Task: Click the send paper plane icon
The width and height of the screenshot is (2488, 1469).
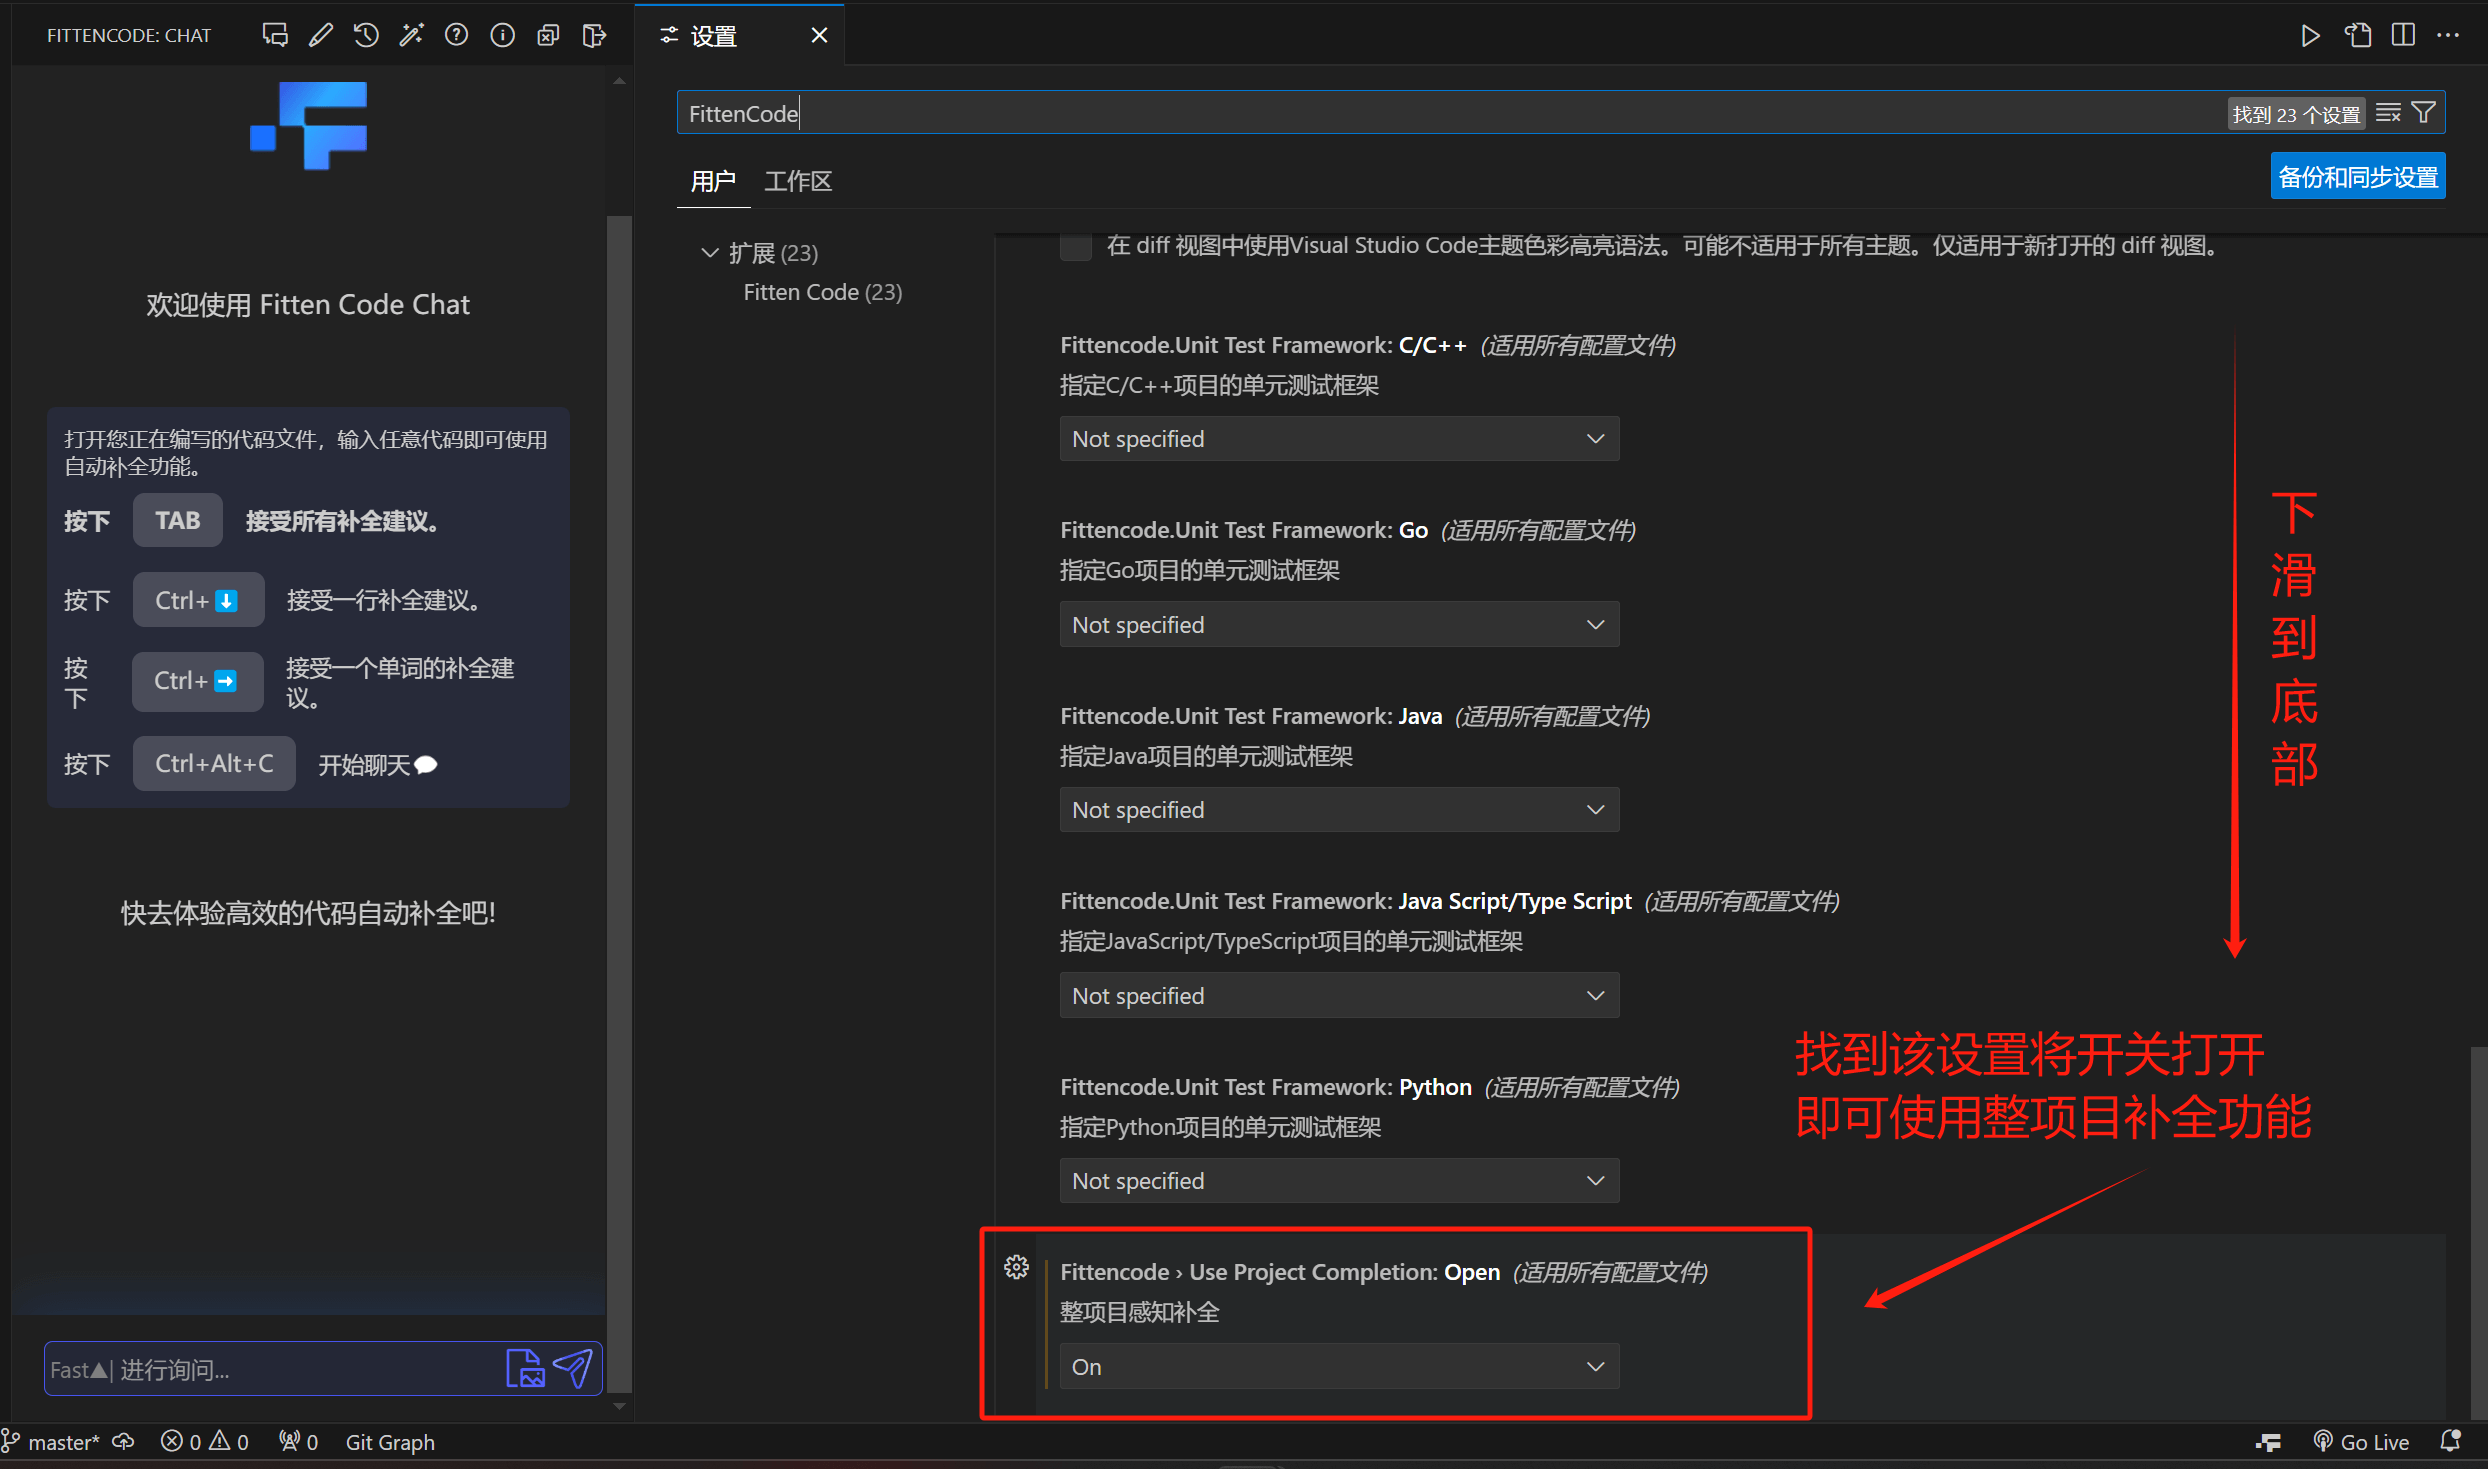Action: (x=574, y=1367)
